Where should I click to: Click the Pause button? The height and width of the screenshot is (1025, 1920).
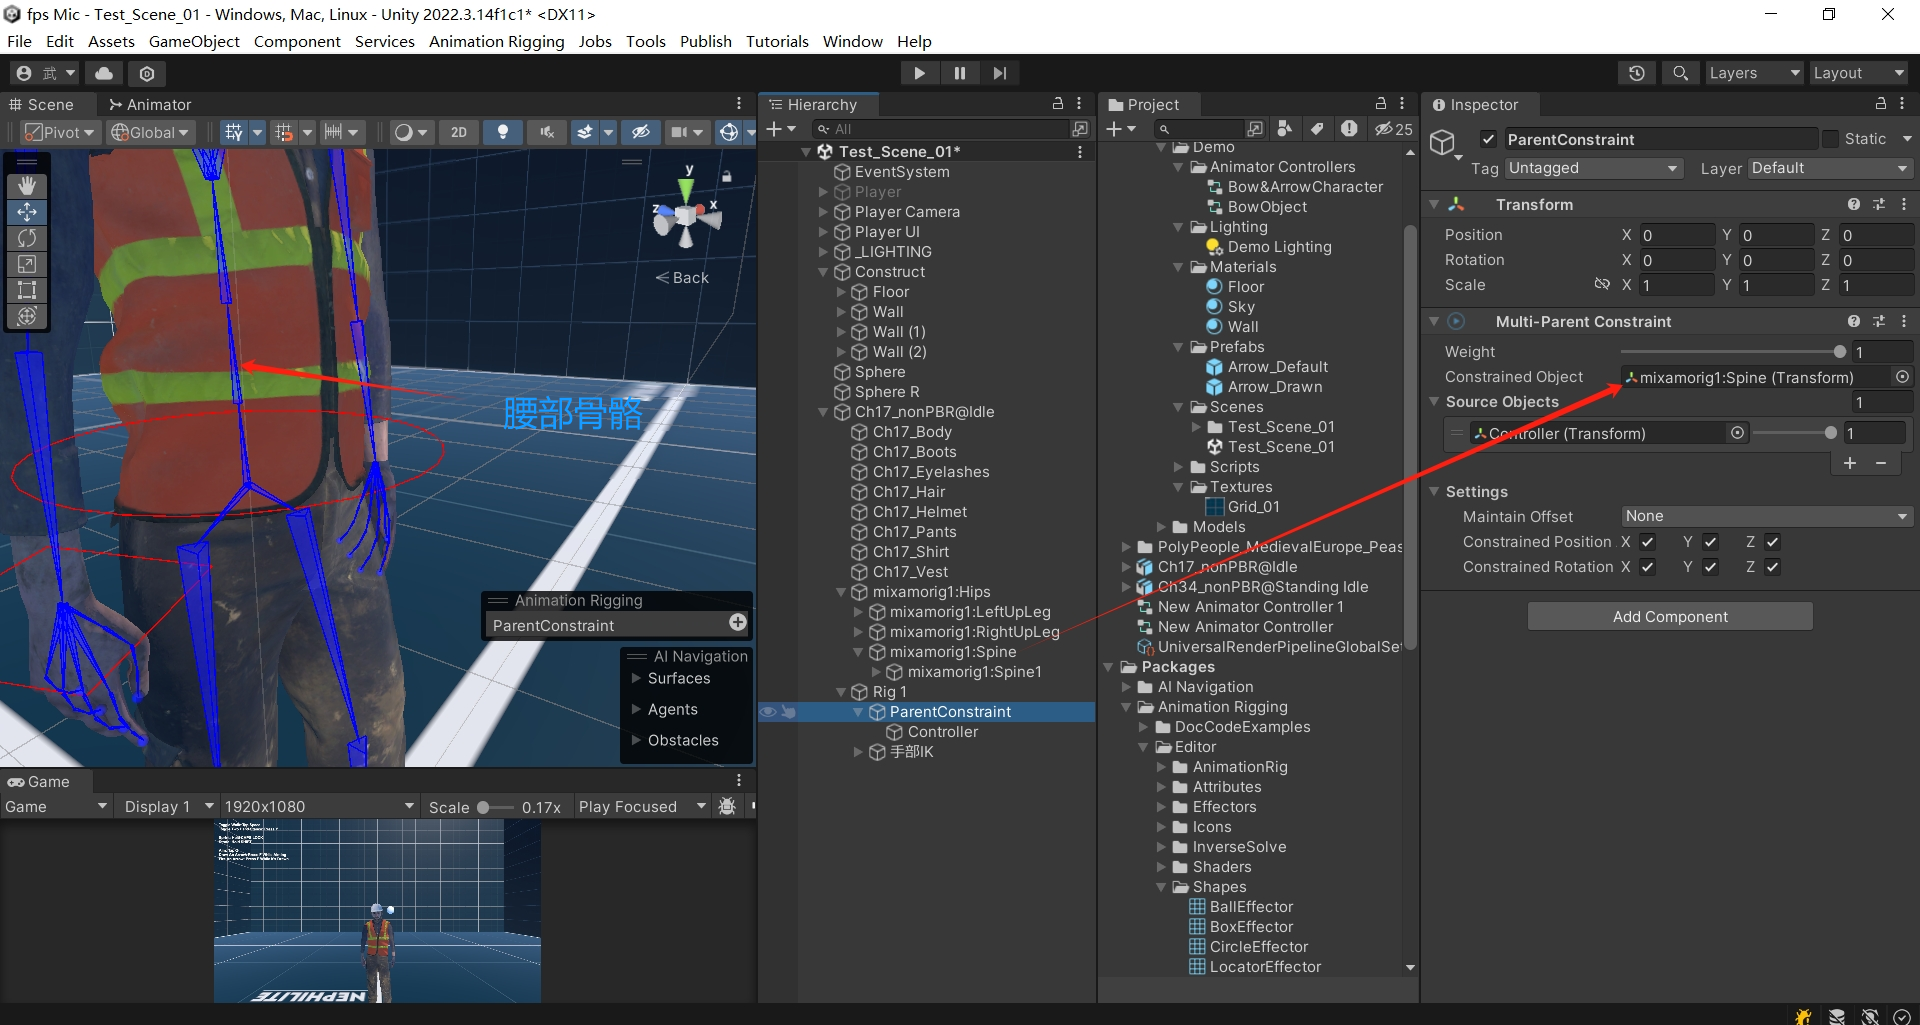959,73
